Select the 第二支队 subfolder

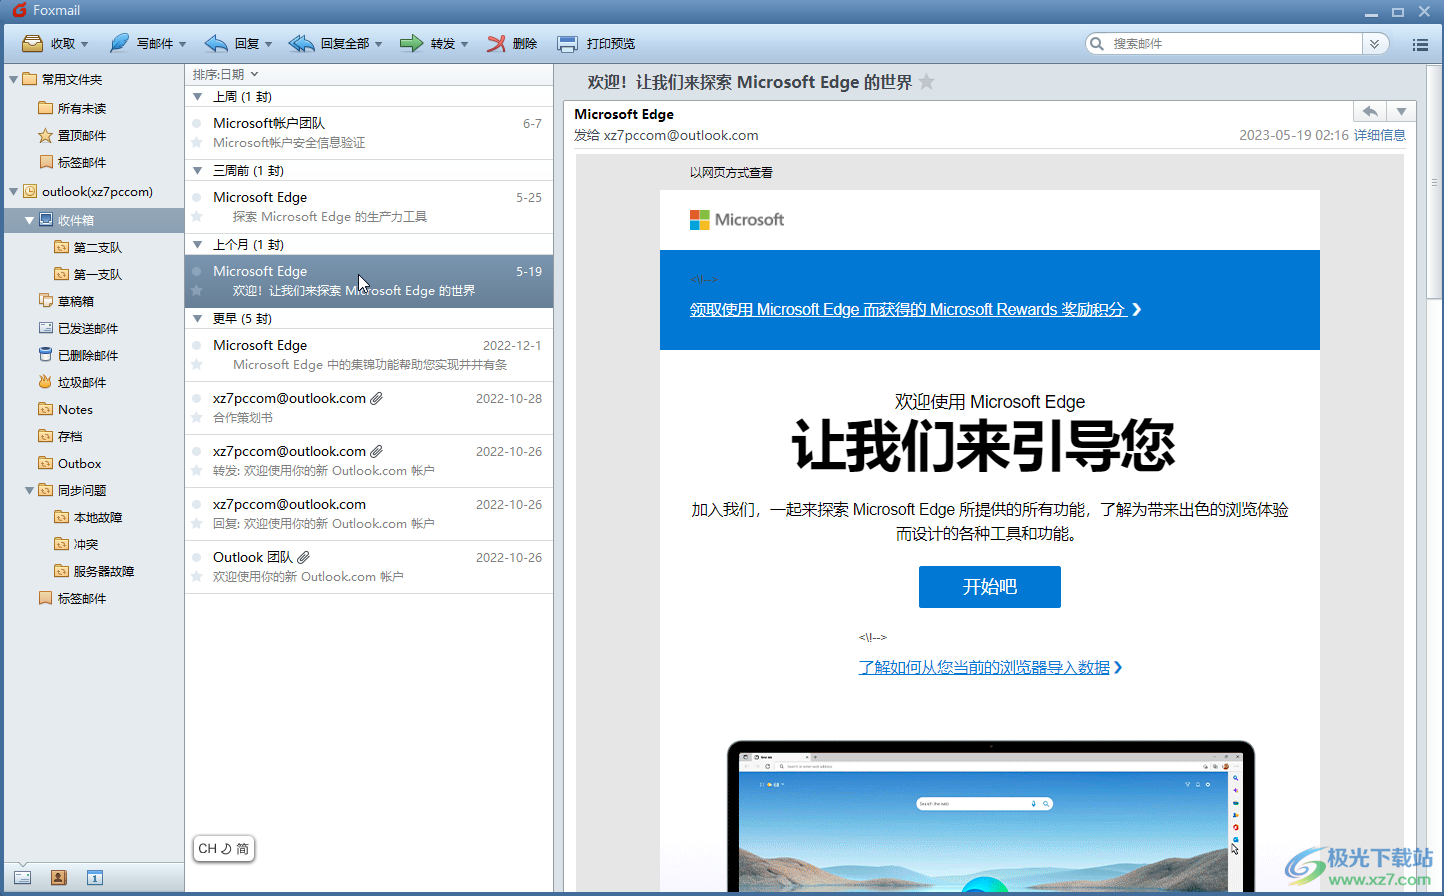coord(88,247)
